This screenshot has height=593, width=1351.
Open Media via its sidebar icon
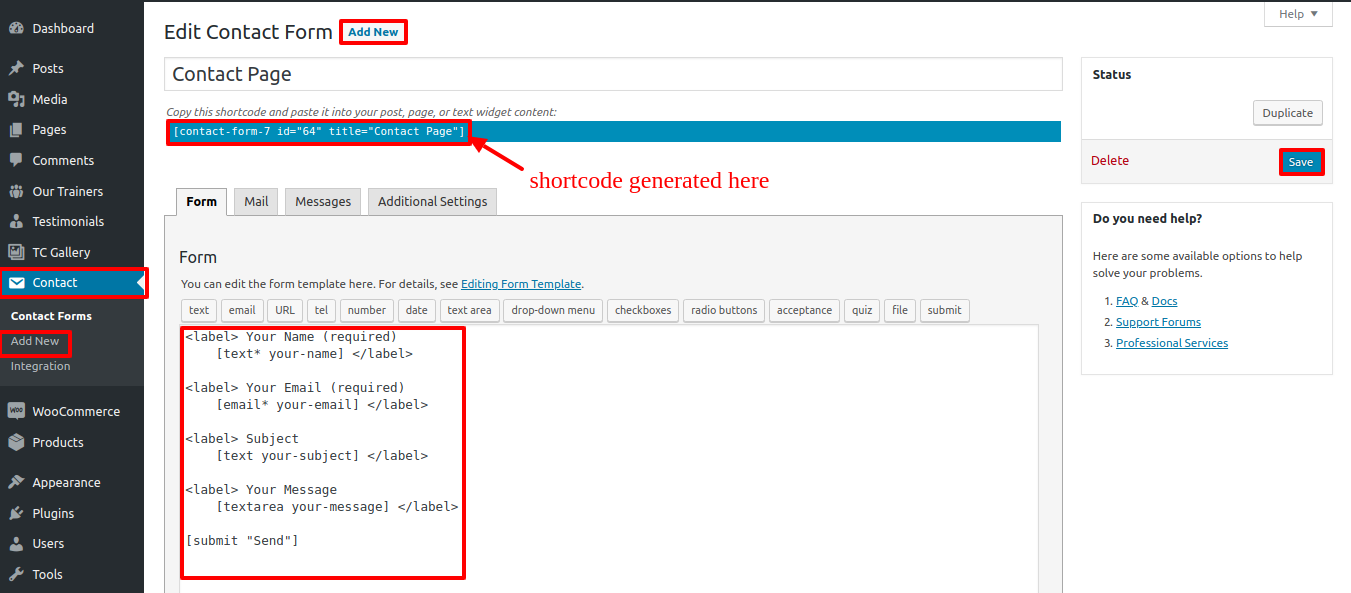[16, 99]
